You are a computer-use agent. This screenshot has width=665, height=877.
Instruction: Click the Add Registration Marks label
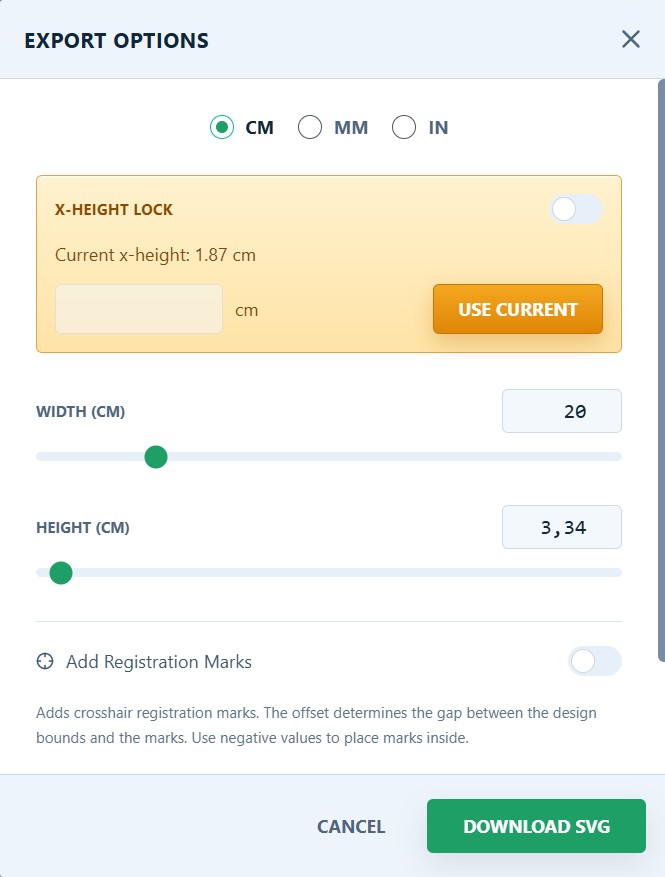(159, 661)
